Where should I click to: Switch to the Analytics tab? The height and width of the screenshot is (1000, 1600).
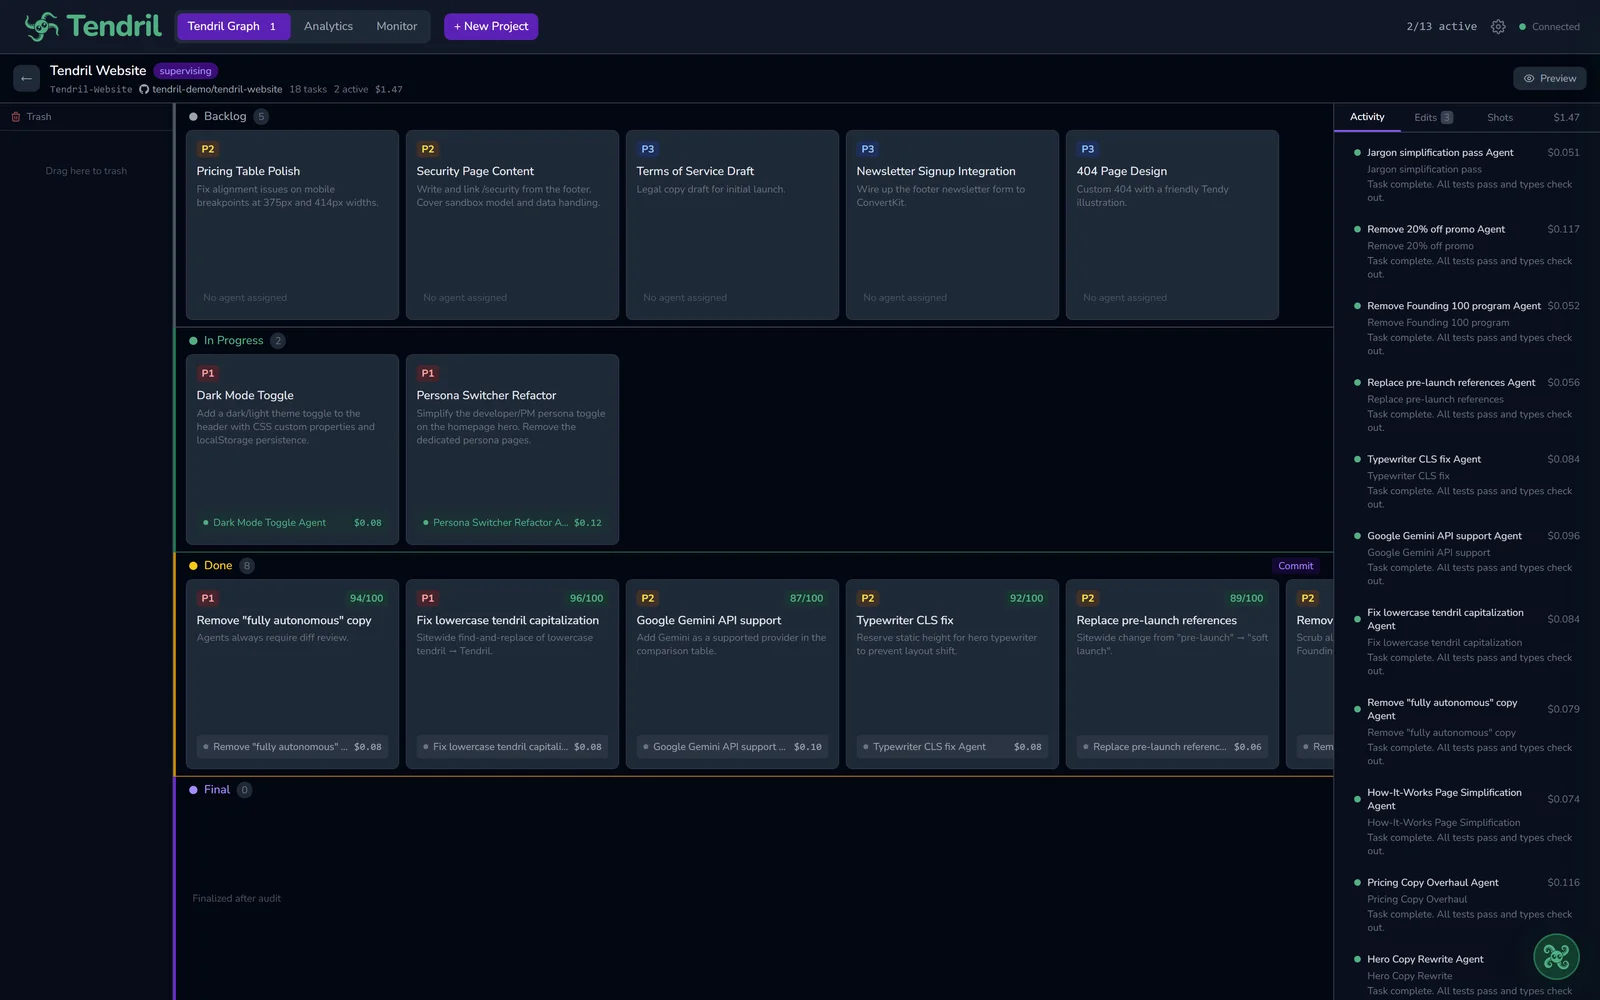(328, 27)
